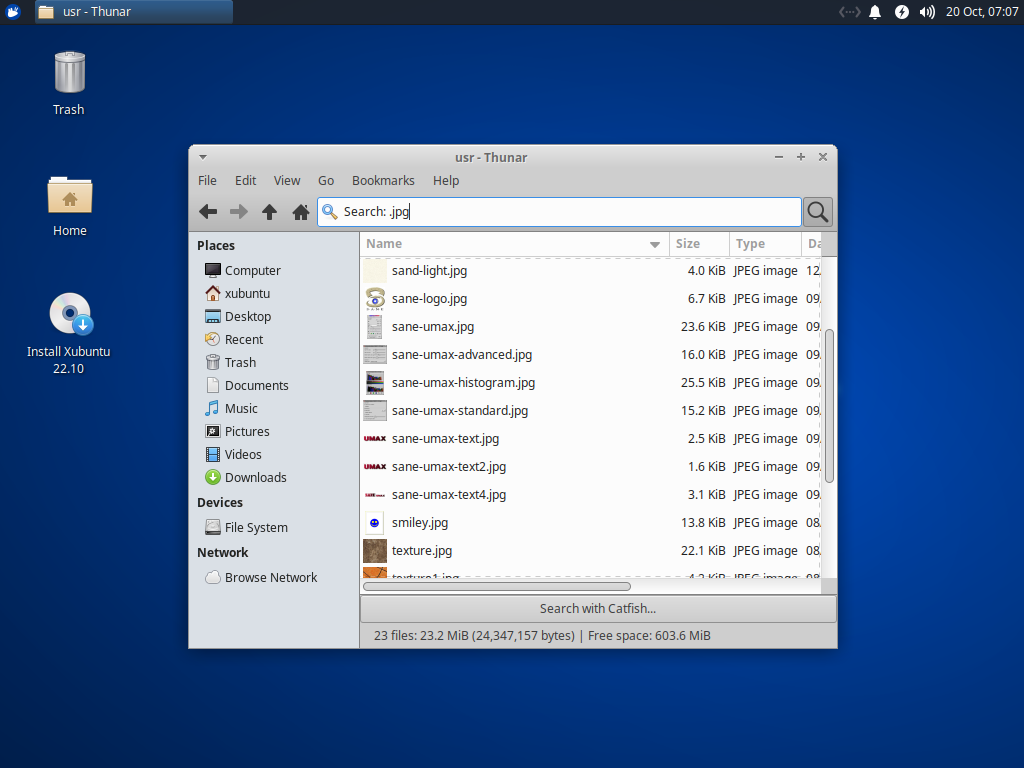
Task: Open the Go menu
Action: coord(325,181)
